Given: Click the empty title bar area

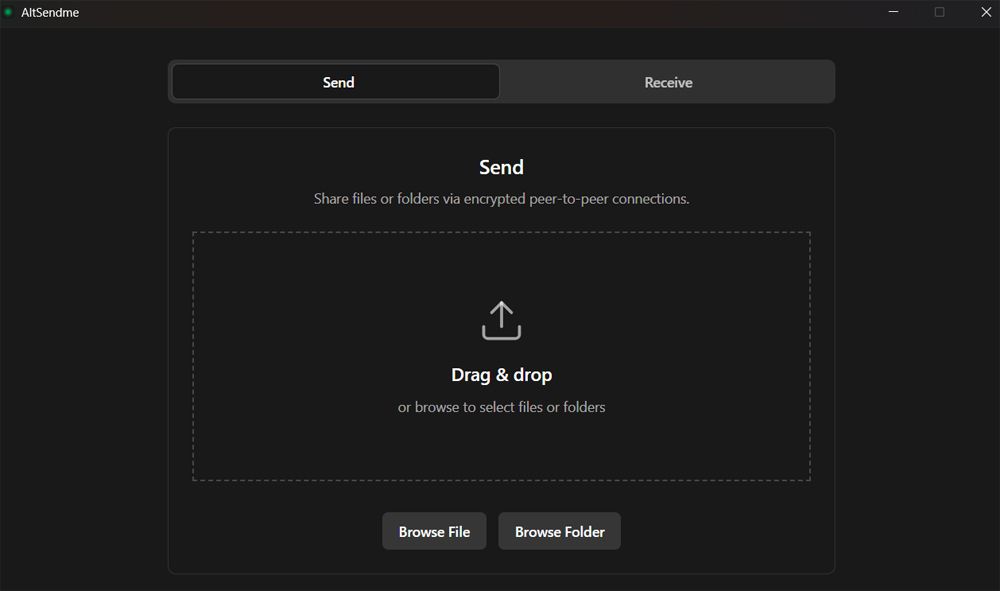Looking at the screenshot, I should click(x=450, y=13).
